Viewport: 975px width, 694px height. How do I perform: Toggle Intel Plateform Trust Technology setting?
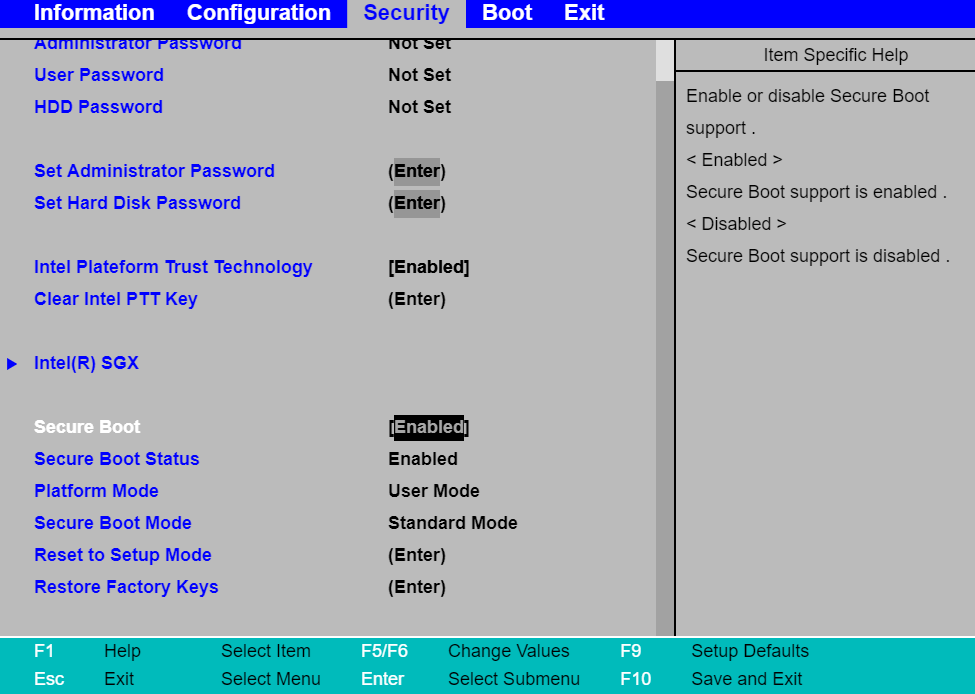pyautogui.click(x=428, y=267)
